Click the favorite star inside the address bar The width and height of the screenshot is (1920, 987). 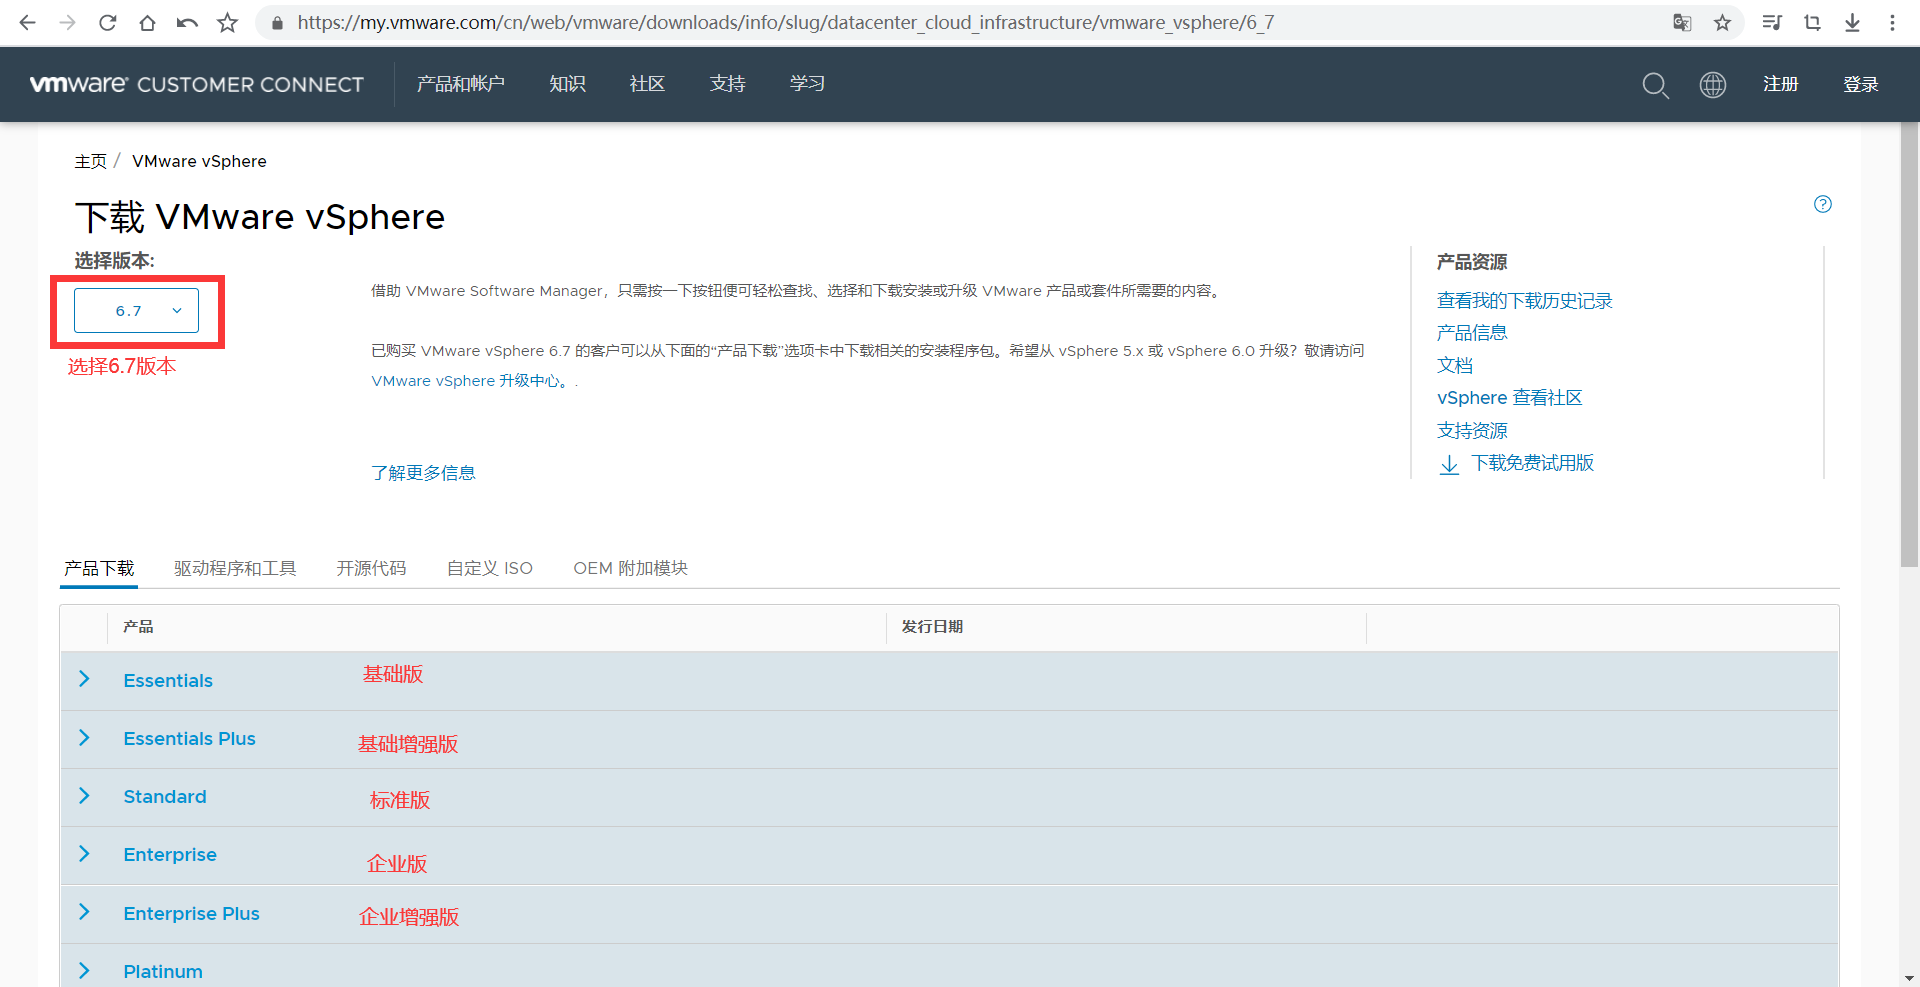point(1722,23)
